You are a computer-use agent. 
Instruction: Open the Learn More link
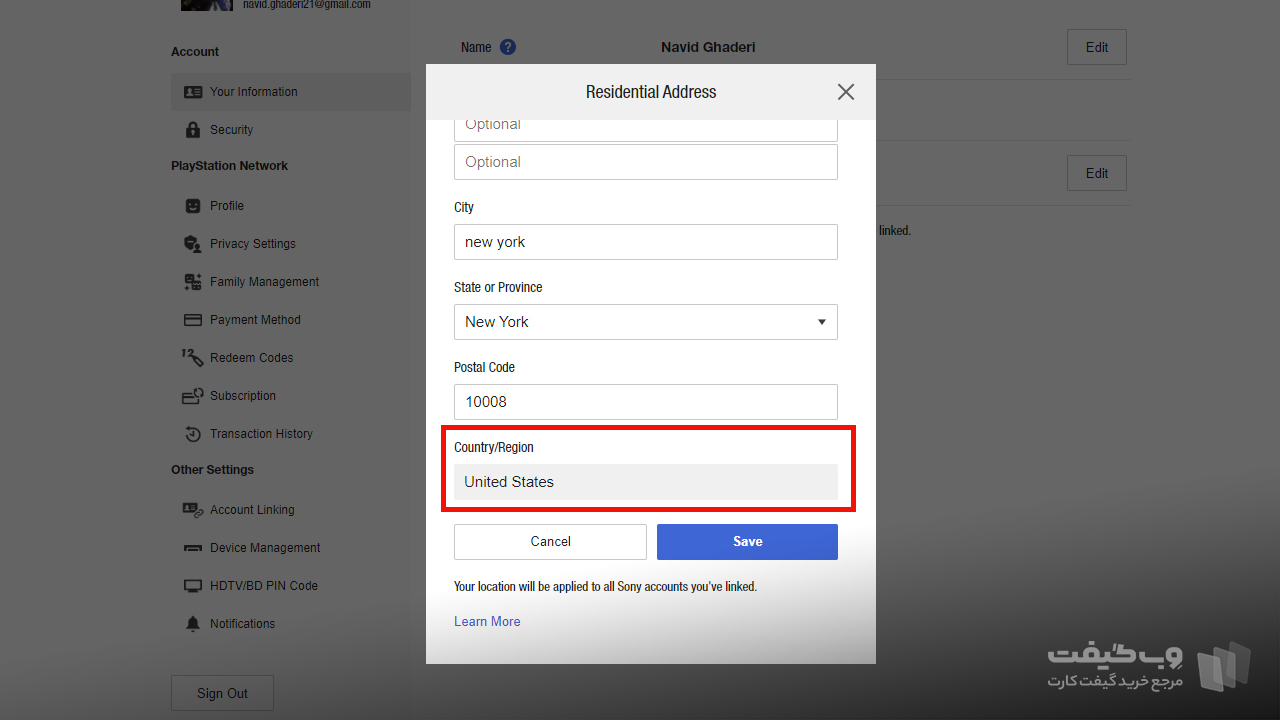pyautogui.click(x=487, y=622)
